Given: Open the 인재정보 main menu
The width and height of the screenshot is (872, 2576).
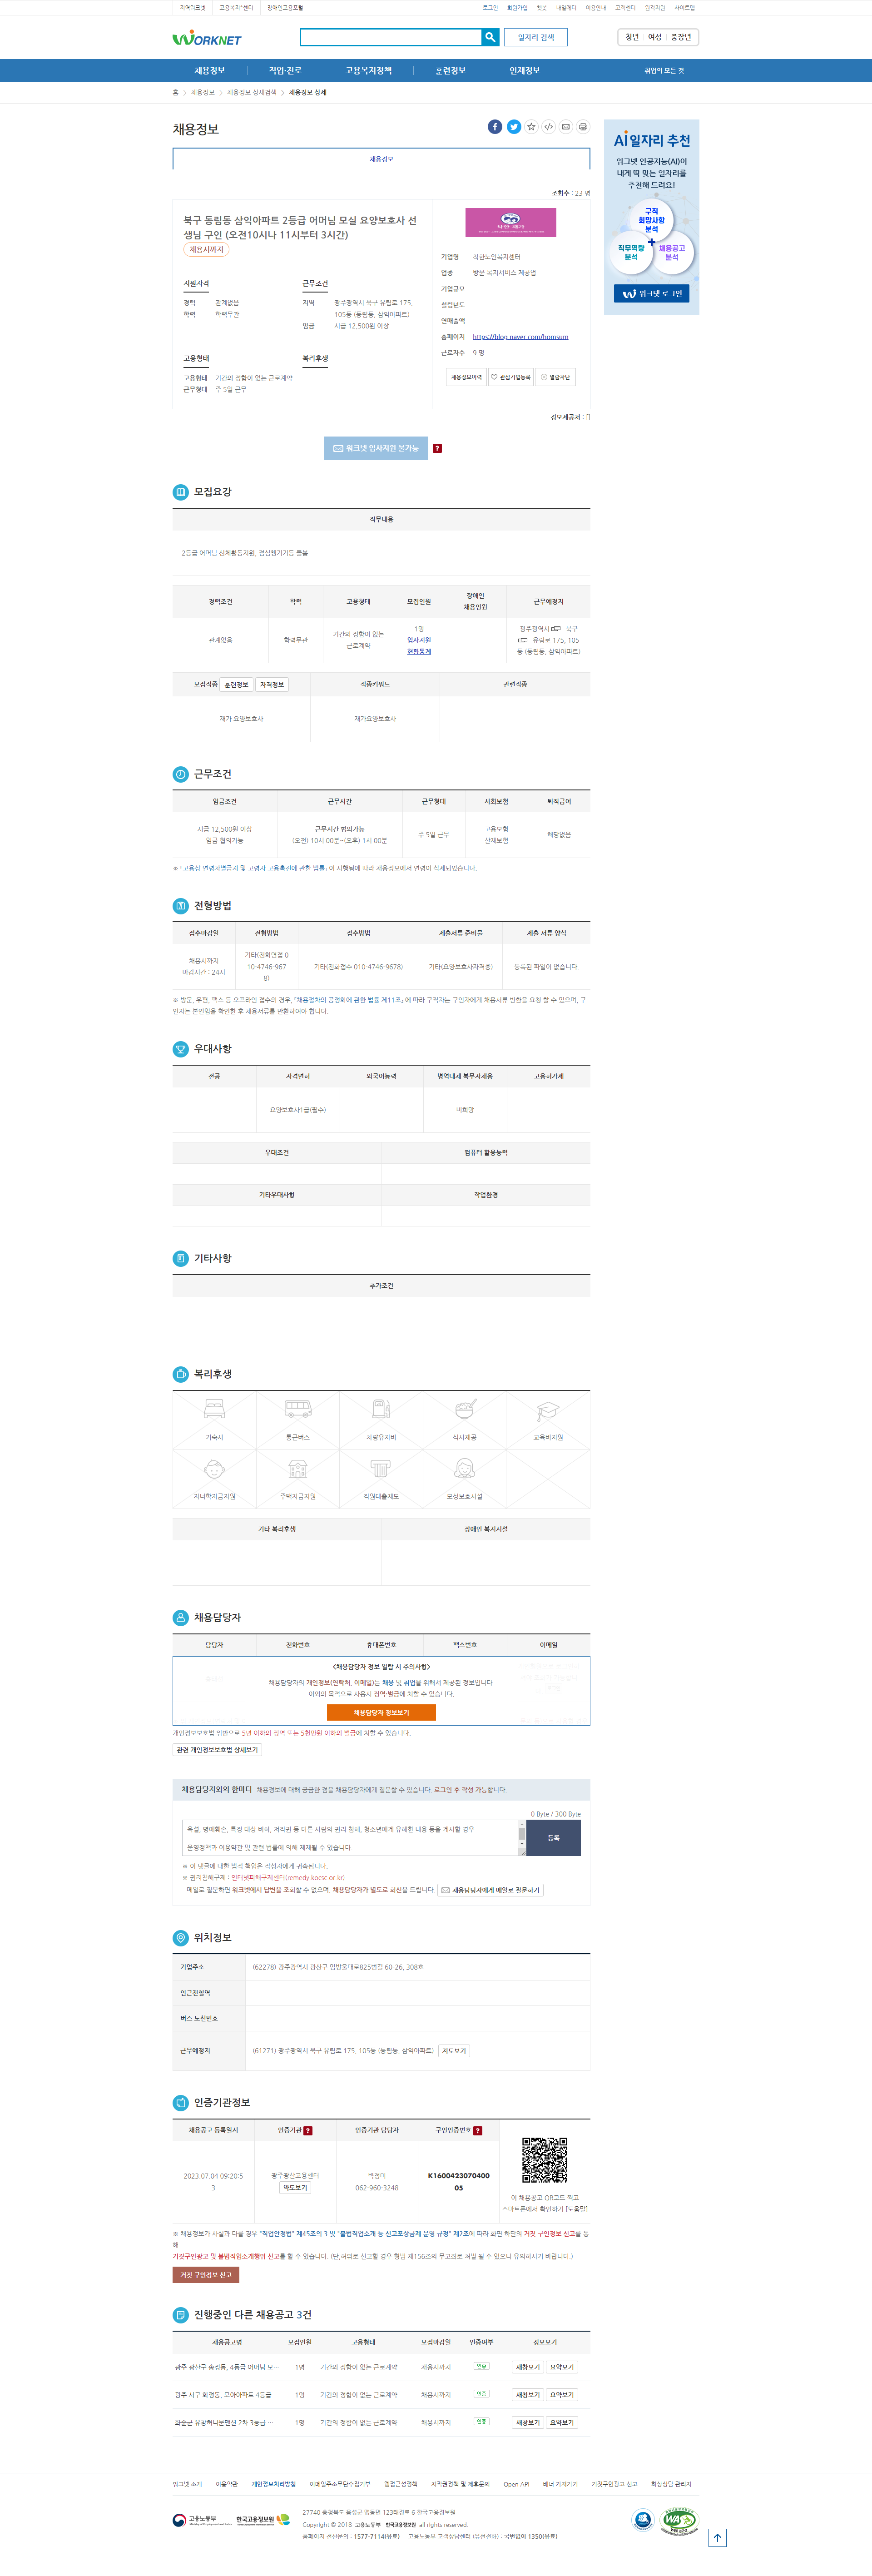Looking at the screenshot, I should (x=524, y=71).
